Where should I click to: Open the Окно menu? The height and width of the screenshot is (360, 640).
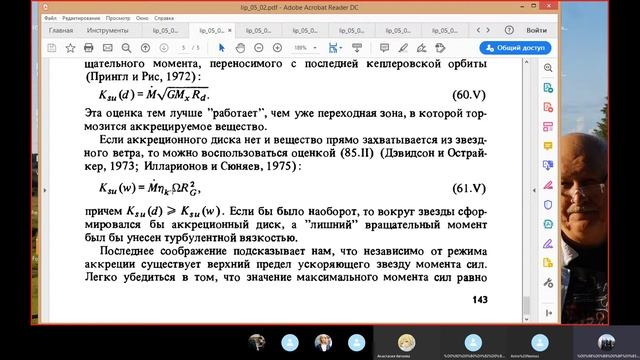click(x=142, y=18)
